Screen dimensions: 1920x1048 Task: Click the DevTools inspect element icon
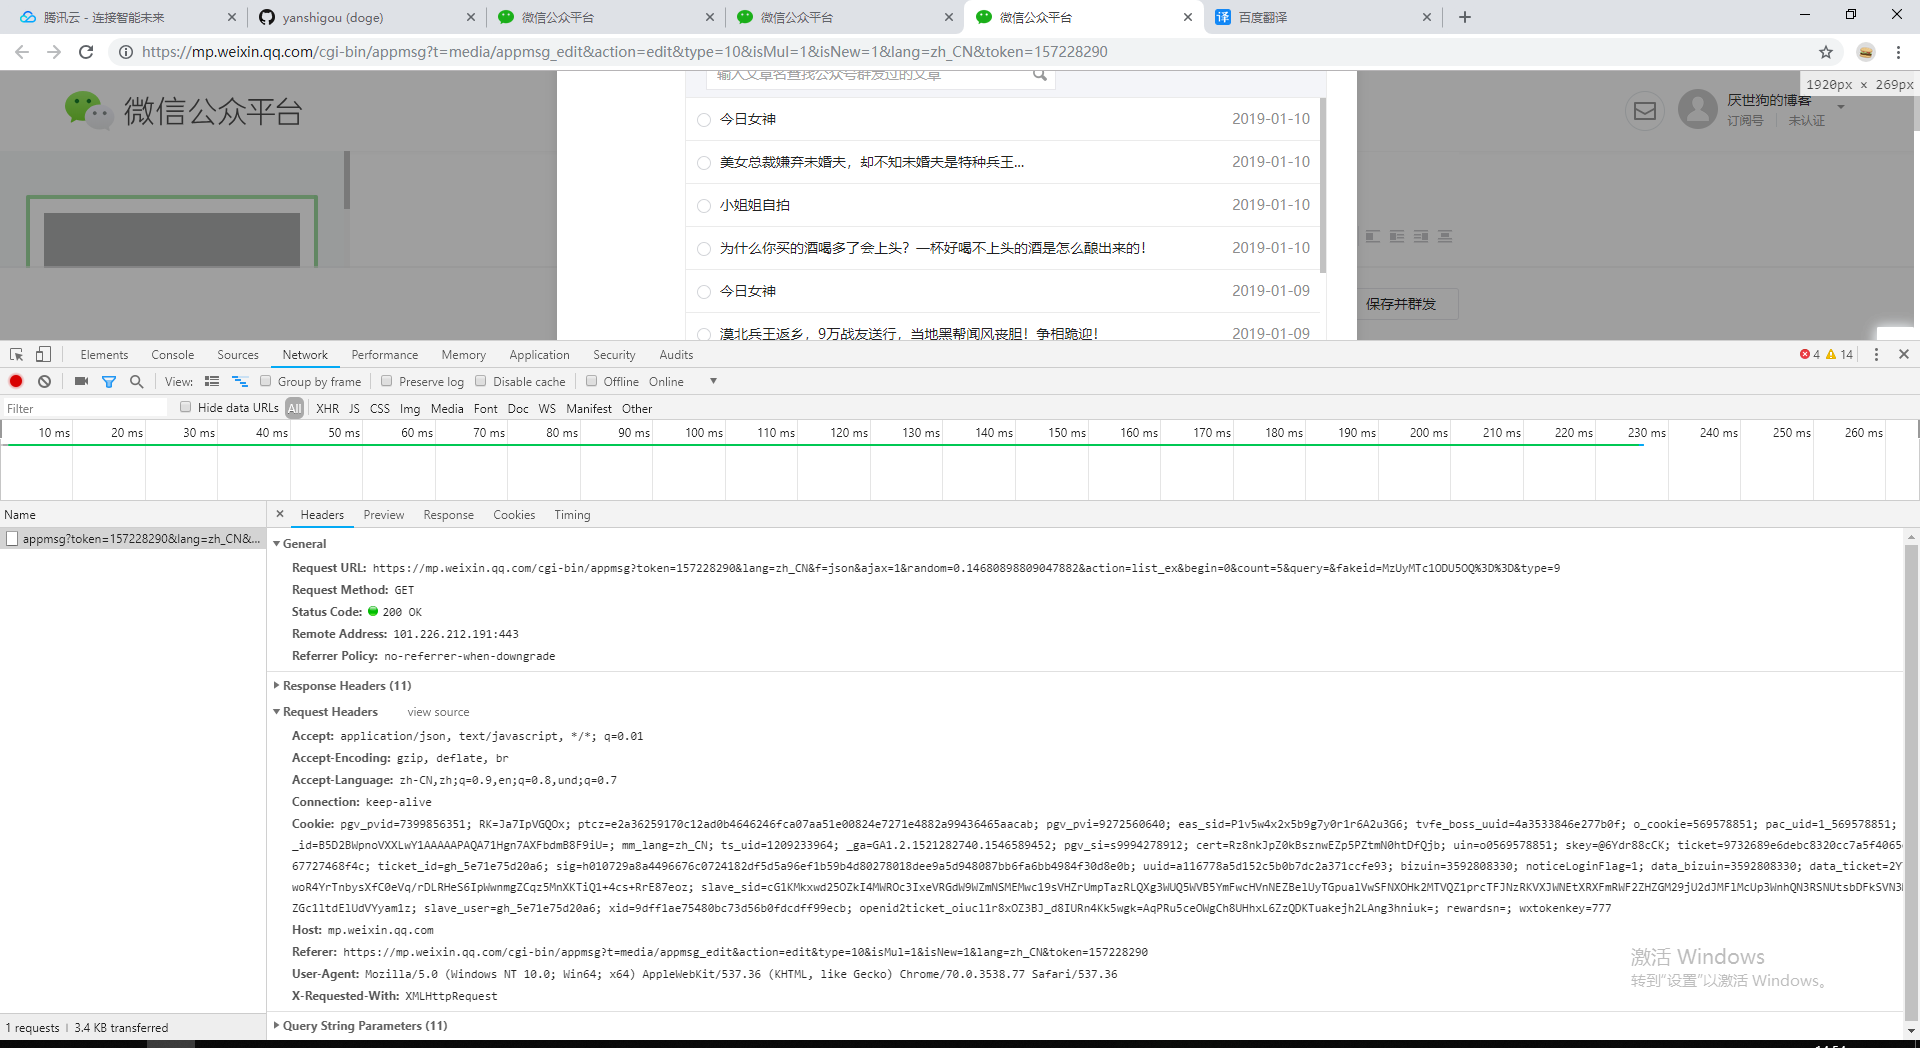tap(16, 355)
